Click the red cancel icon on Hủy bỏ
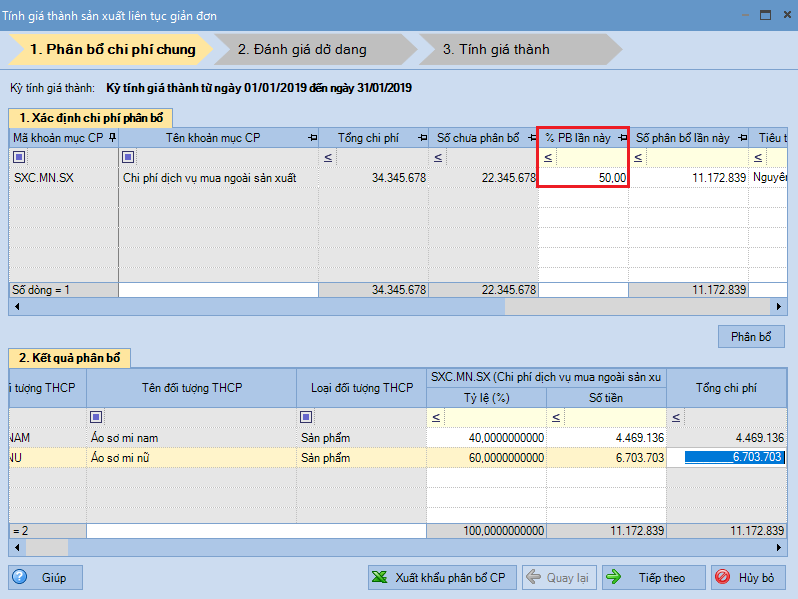 coord(722,577)
